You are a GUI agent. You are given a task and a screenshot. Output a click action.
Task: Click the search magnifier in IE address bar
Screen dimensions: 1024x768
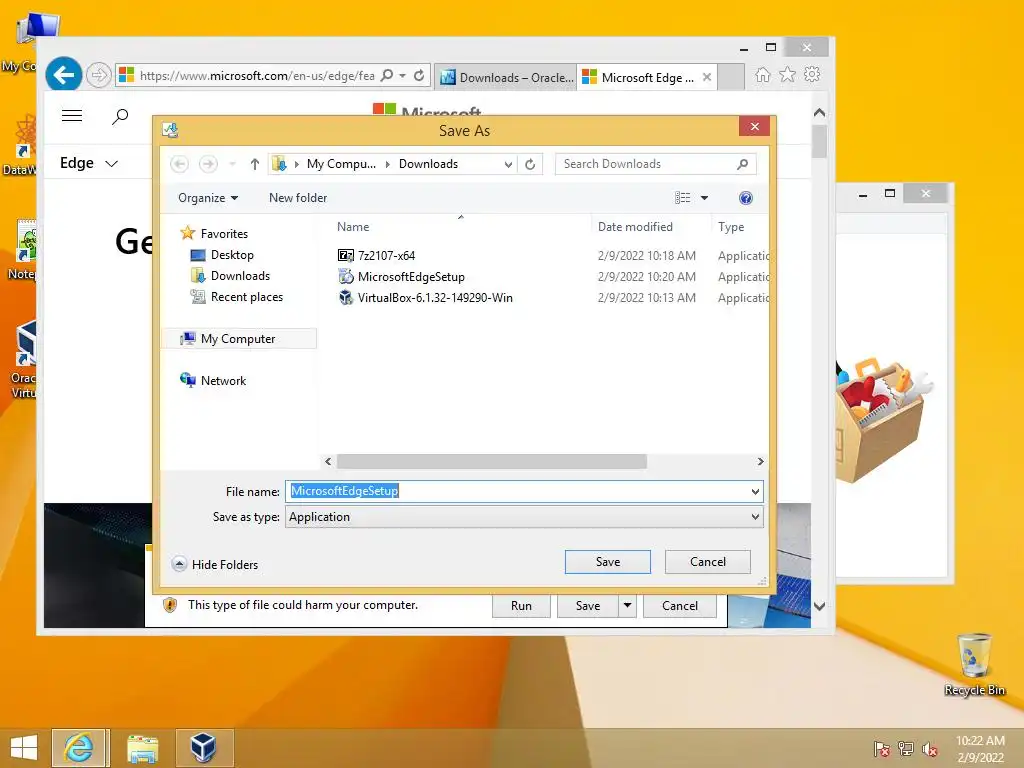tap(387, 75)
